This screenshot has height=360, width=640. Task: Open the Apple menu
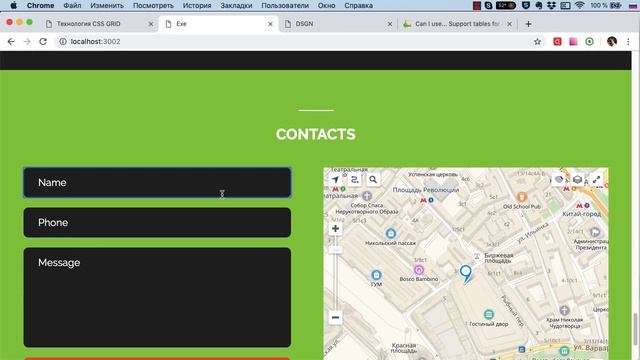click(x=13, y=6)
